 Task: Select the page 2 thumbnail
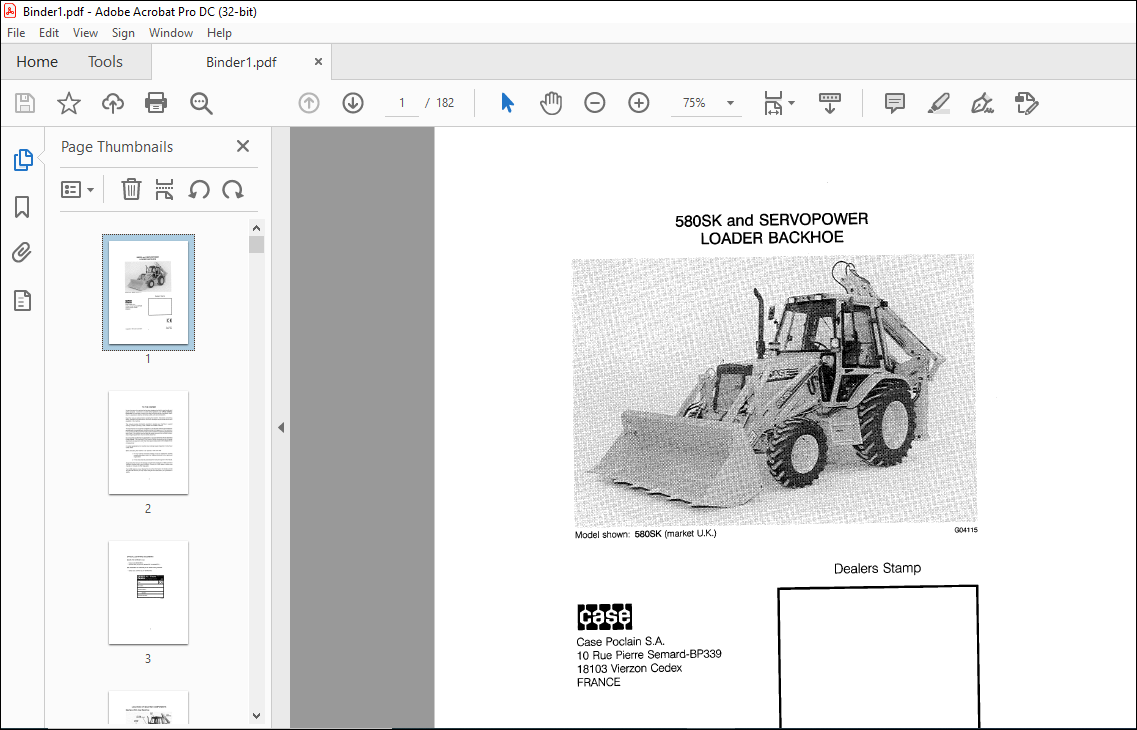[x=149, y=443]
